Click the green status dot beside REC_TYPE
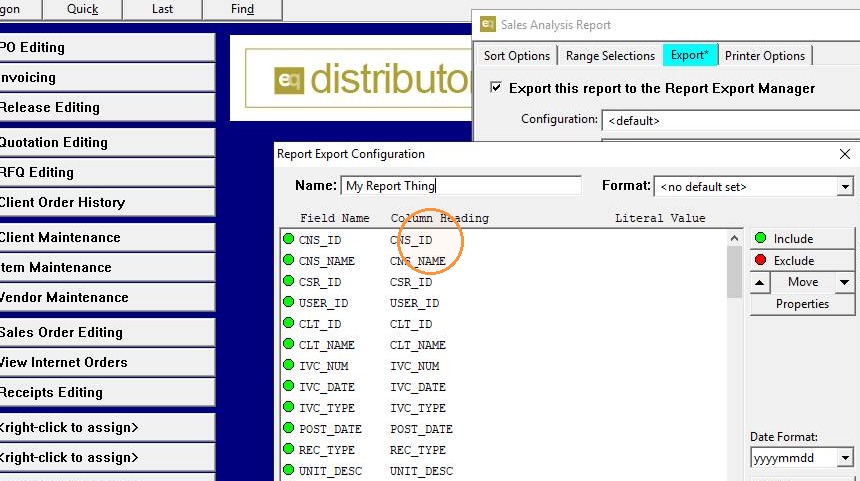Screen dimensions: 860x481 288,449
